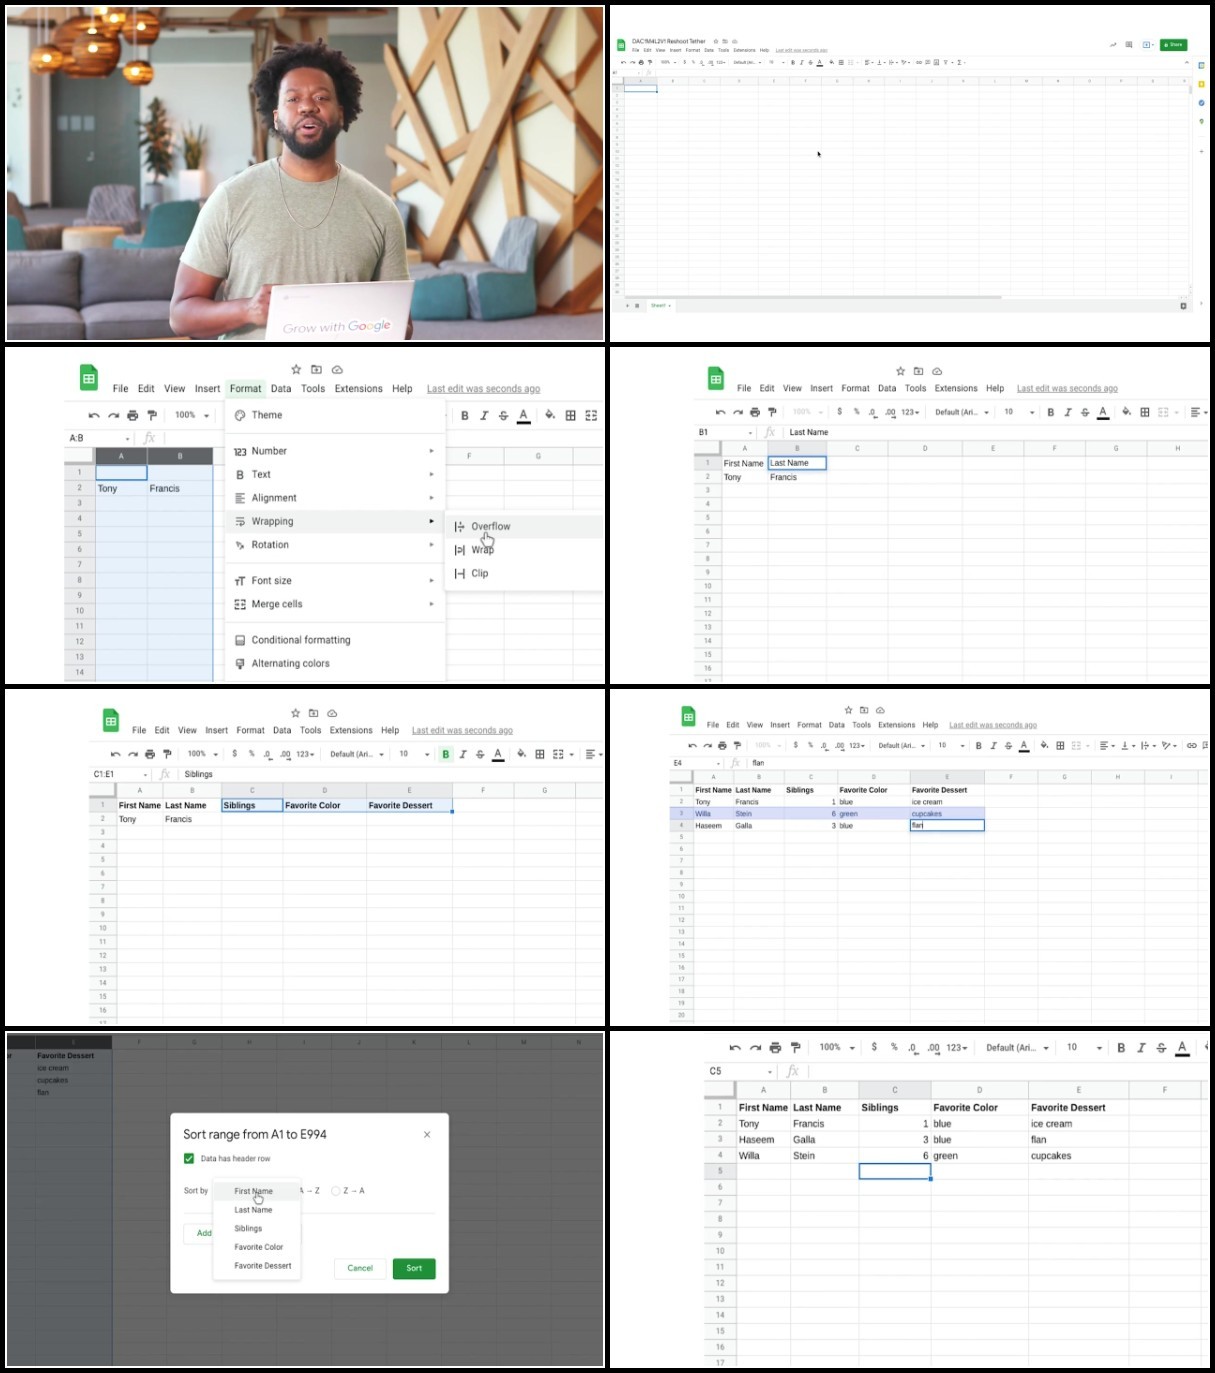The width and height of the screenshot is (1215, 1373).
Task: Expand the Number submenu arrow in Format menu
Action: coord(432,451)
